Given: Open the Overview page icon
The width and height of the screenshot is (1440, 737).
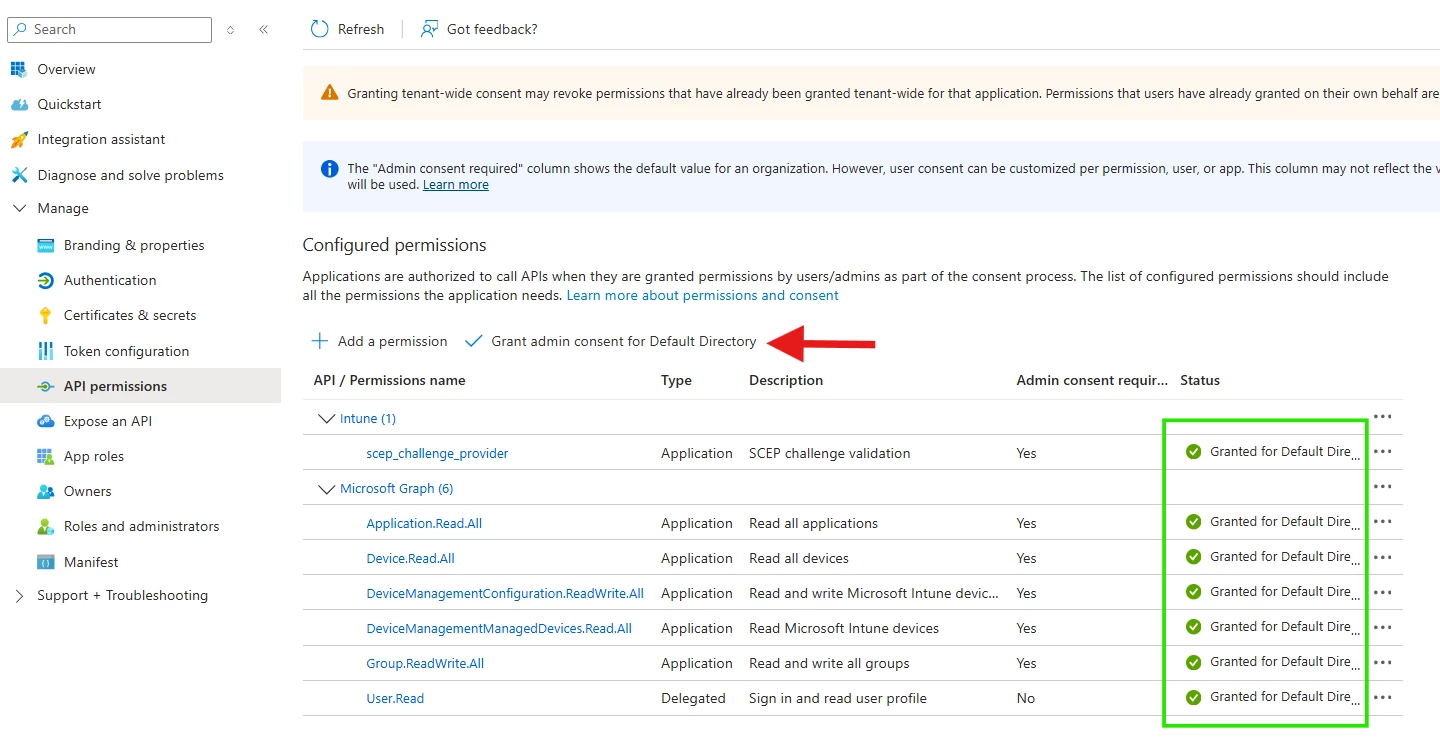Looking at the screenshot, I should click(x=19, y=69).
